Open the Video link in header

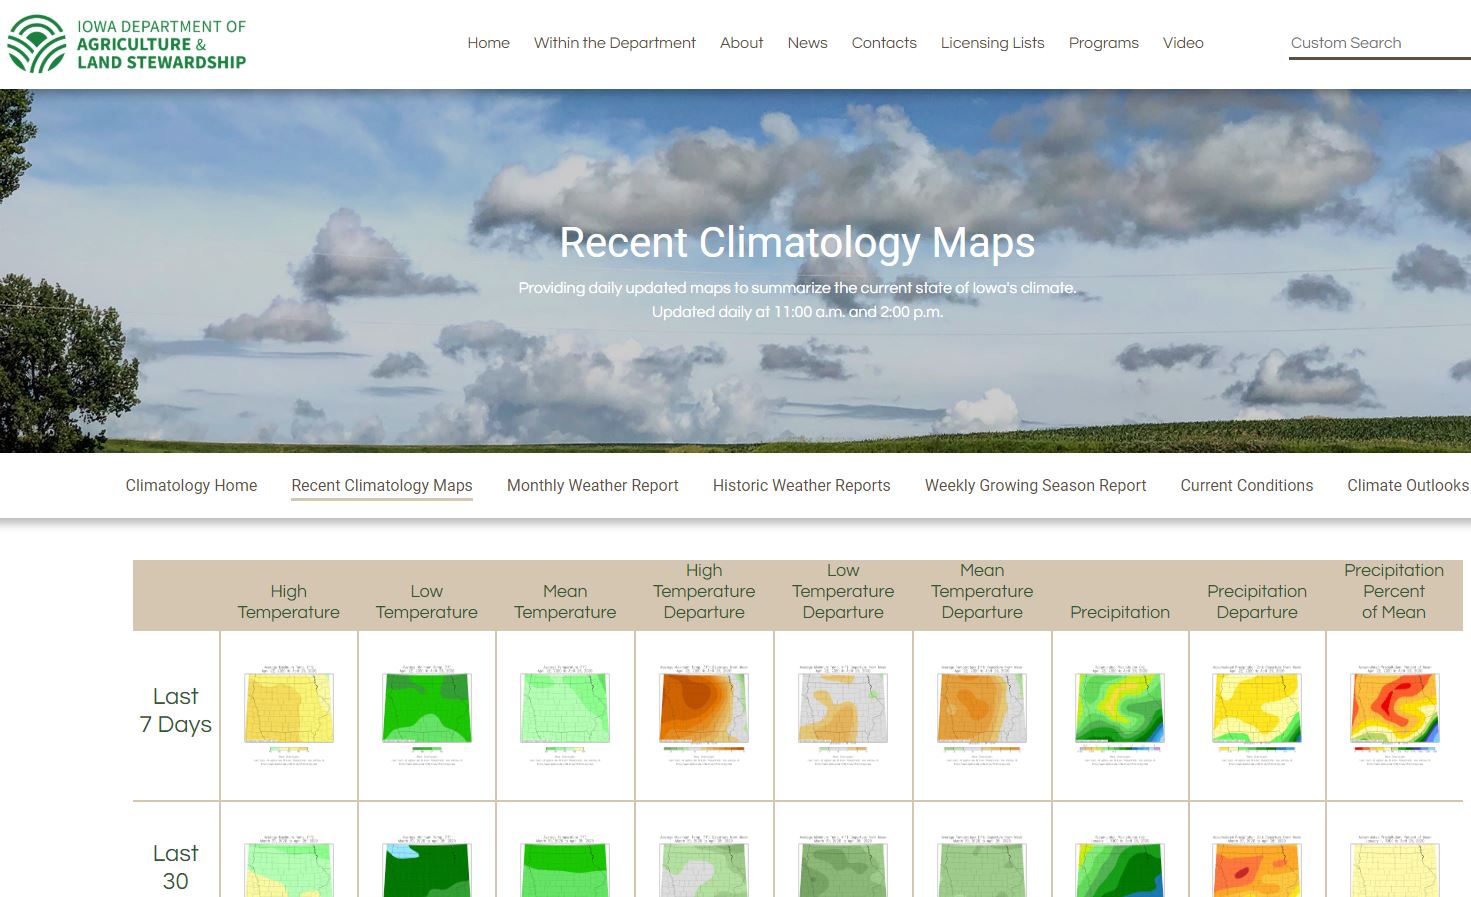1182,43
